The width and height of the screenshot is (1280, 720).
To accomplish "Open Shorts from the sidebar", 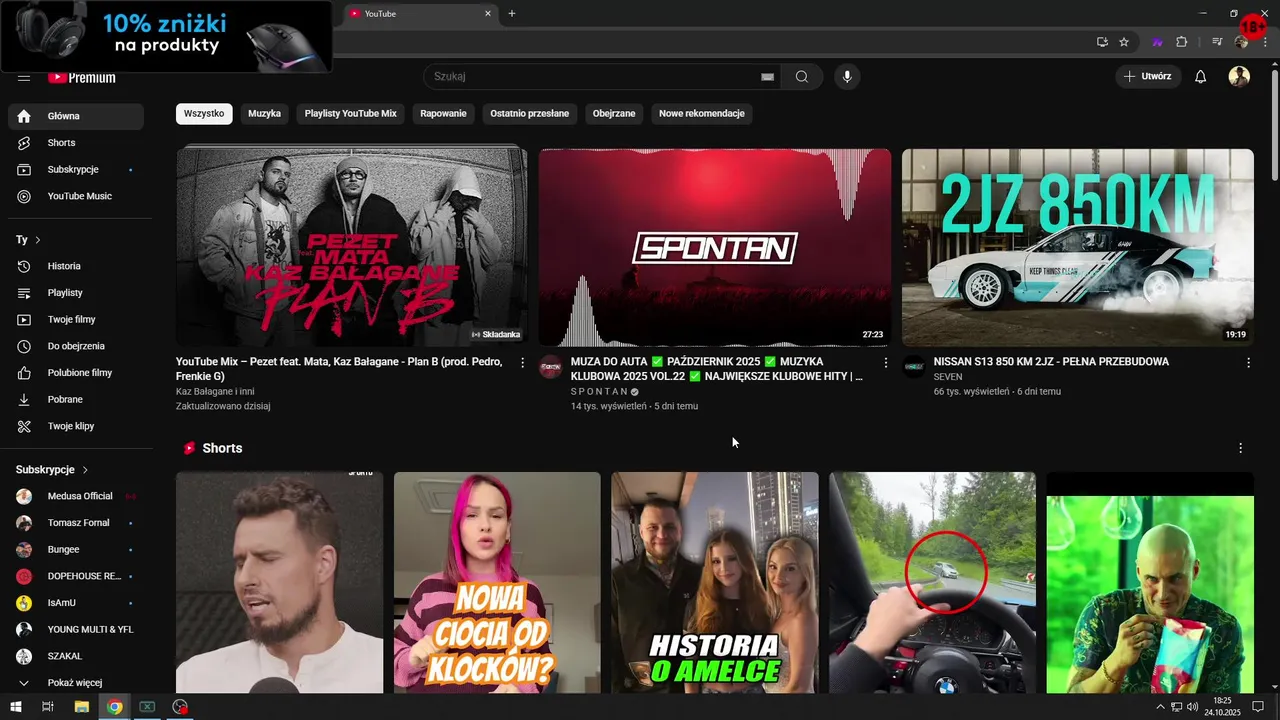I will click(x=76, y=143).
